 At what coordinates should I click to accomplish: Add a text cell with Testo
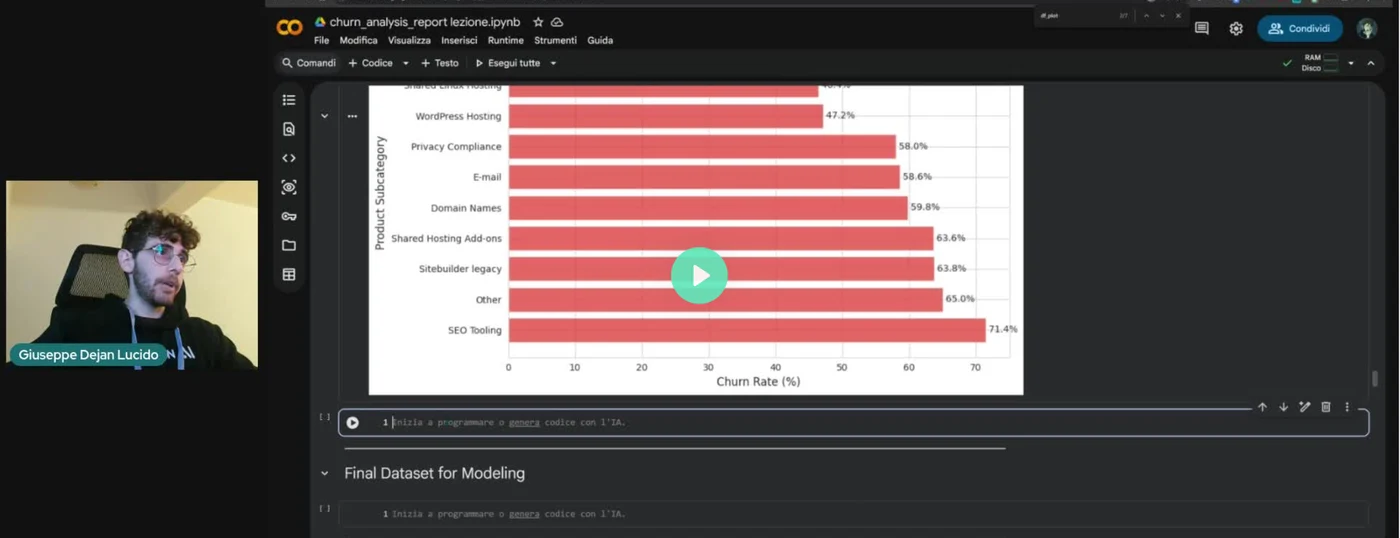440,63
